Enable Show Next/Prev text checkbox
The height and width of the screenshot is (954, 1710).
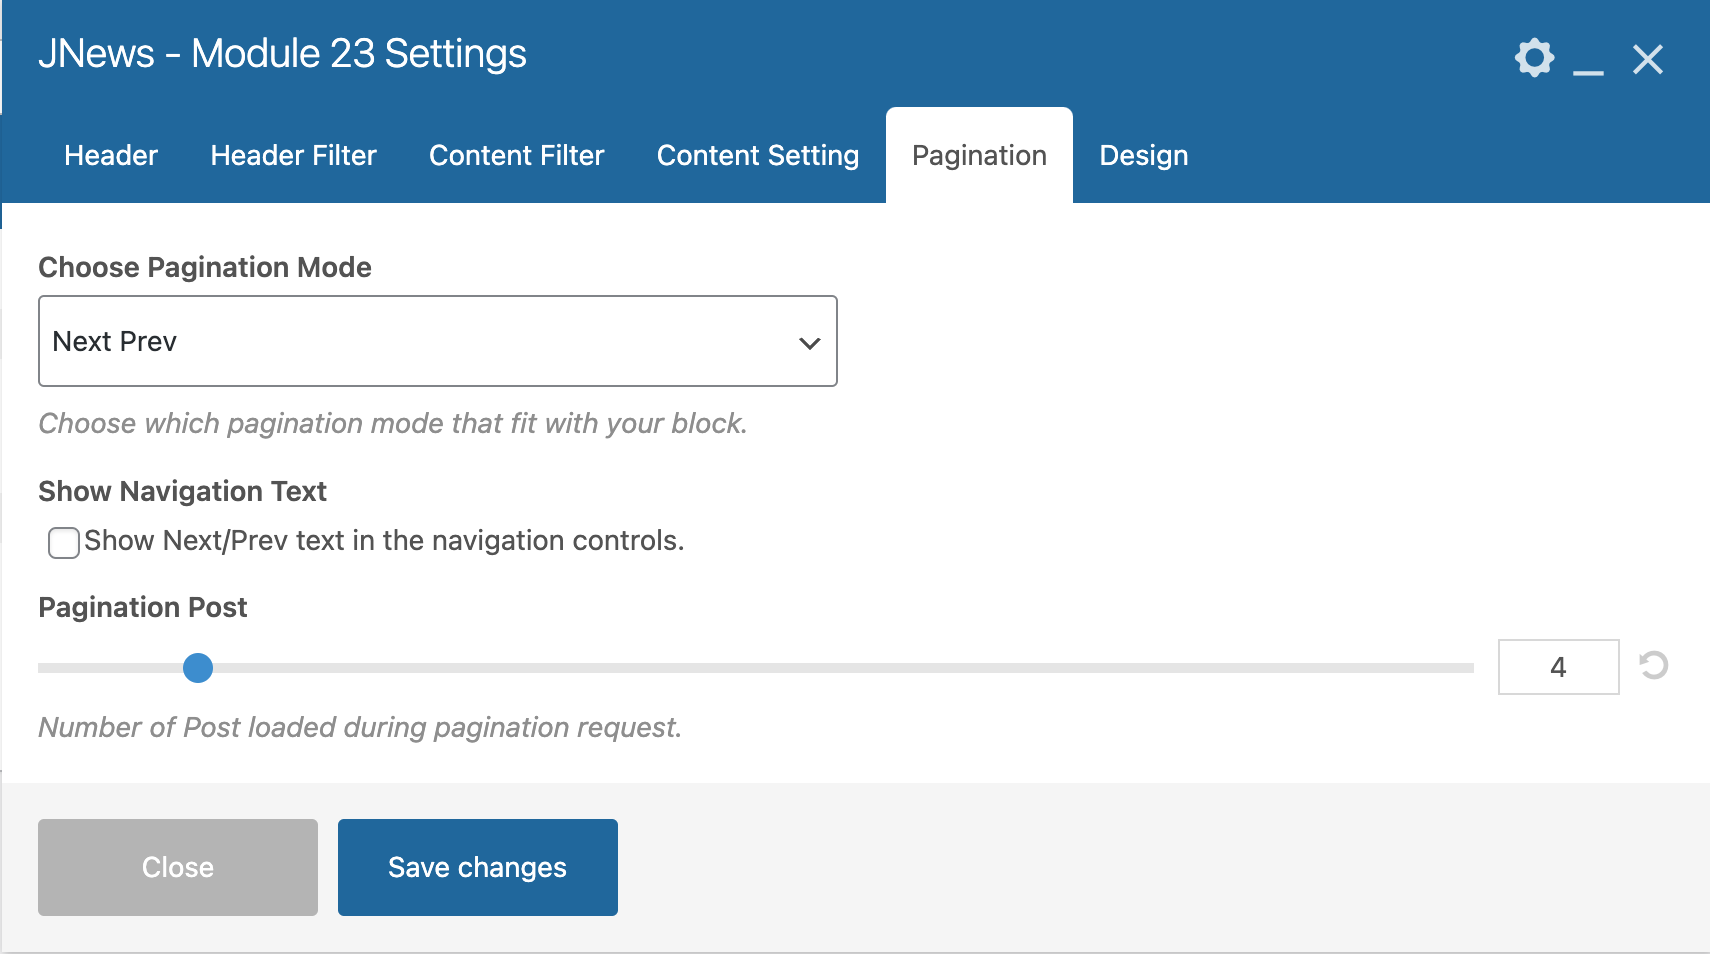pyautogui.click(x=64, y=542)
